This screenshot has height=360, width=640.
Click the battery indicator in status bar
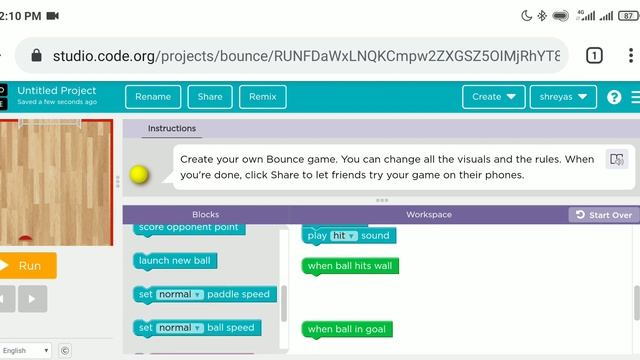click(629, 16)
